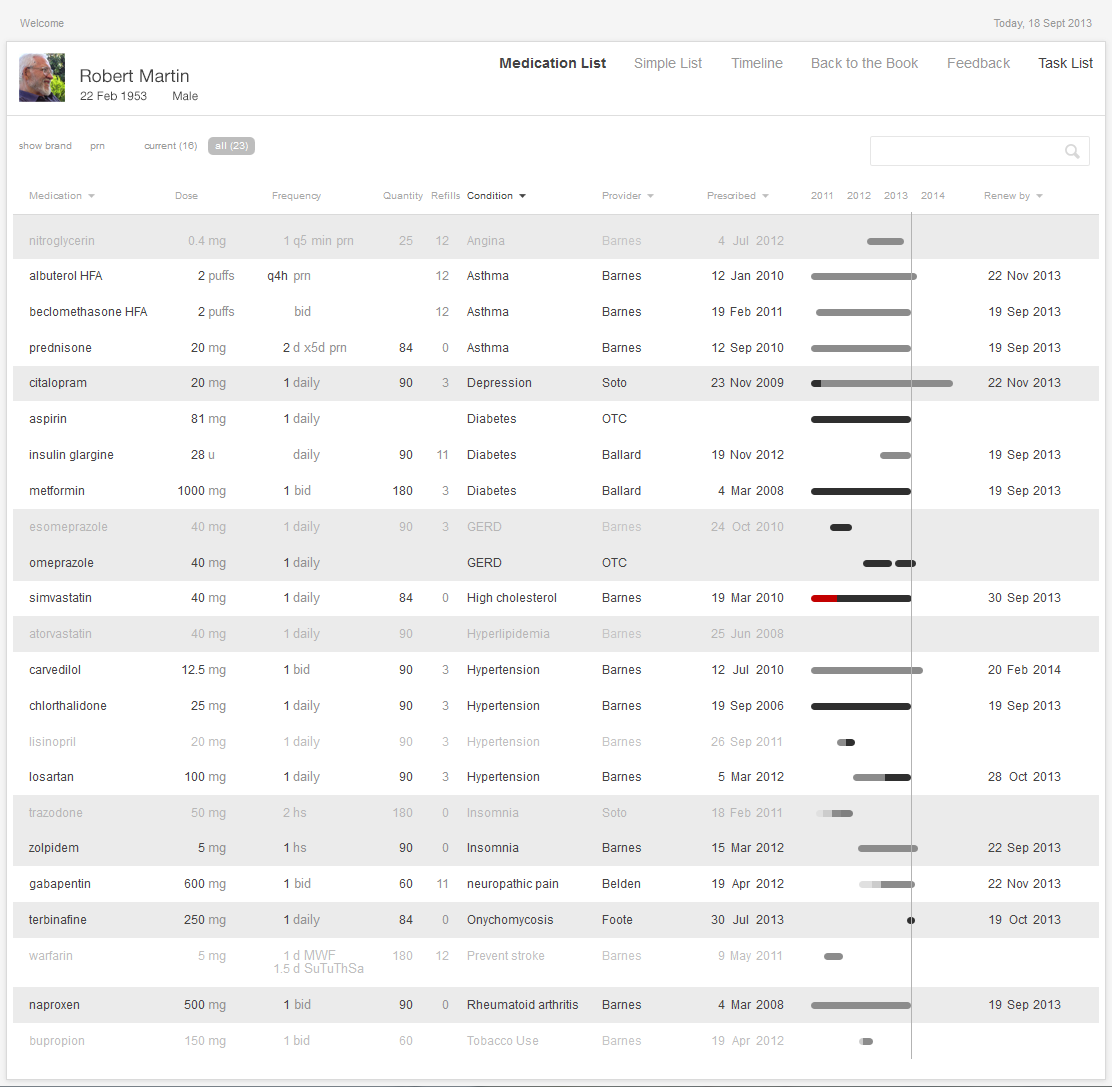Show only current (16) medications

[x=170, y=146]
